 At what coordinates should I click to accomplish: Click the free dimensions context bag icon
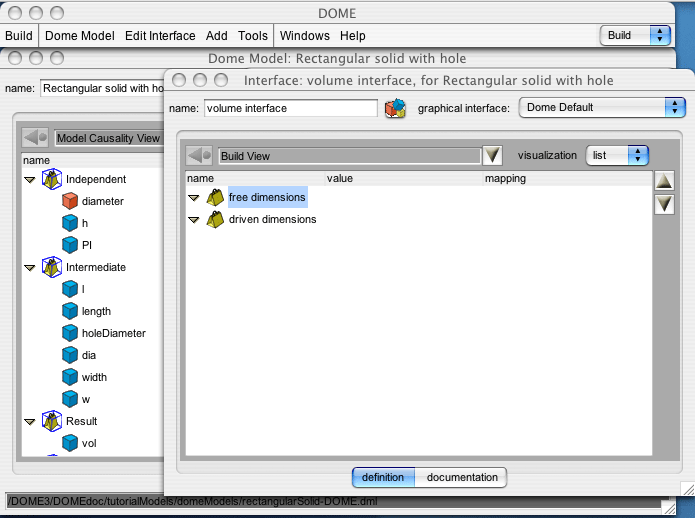pos(215,197)
